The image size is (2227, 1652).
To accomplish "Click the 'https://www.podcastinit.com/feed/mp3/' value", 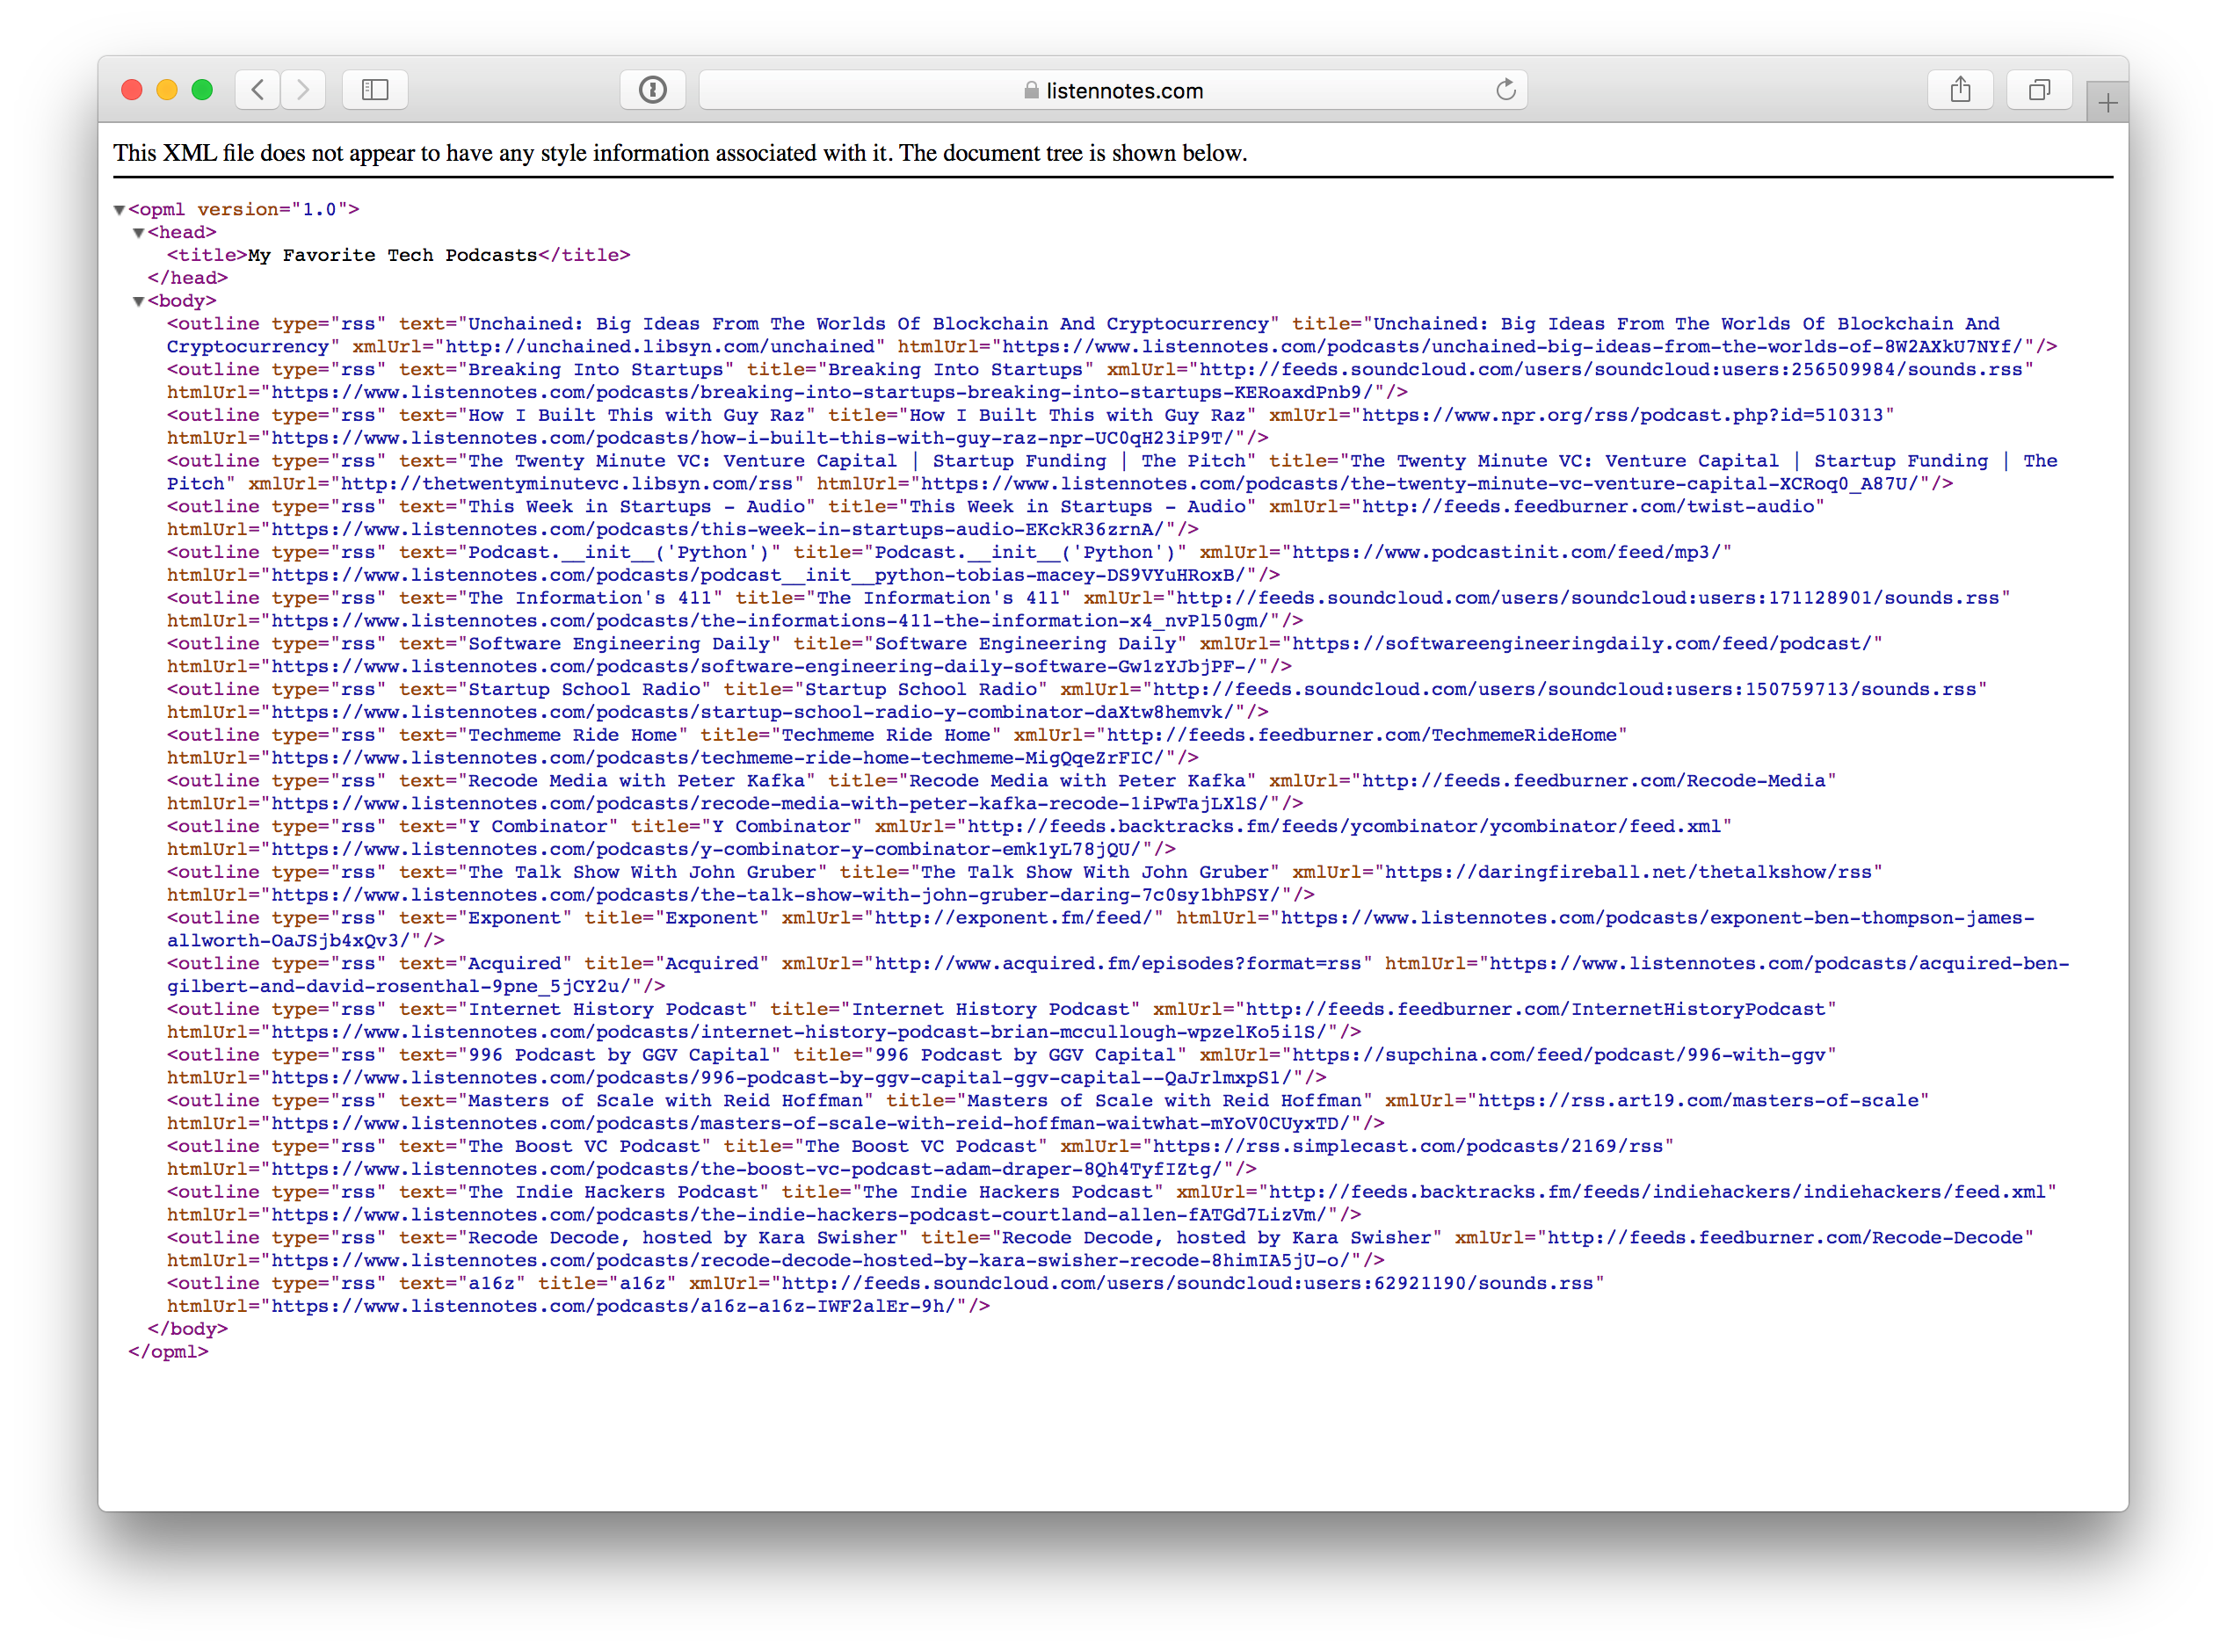I will pyautogui.click(x=1507, y=552).
